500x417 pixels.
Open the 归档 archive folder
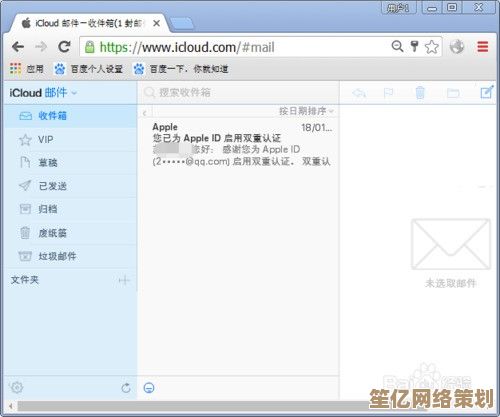coord(71,209)
